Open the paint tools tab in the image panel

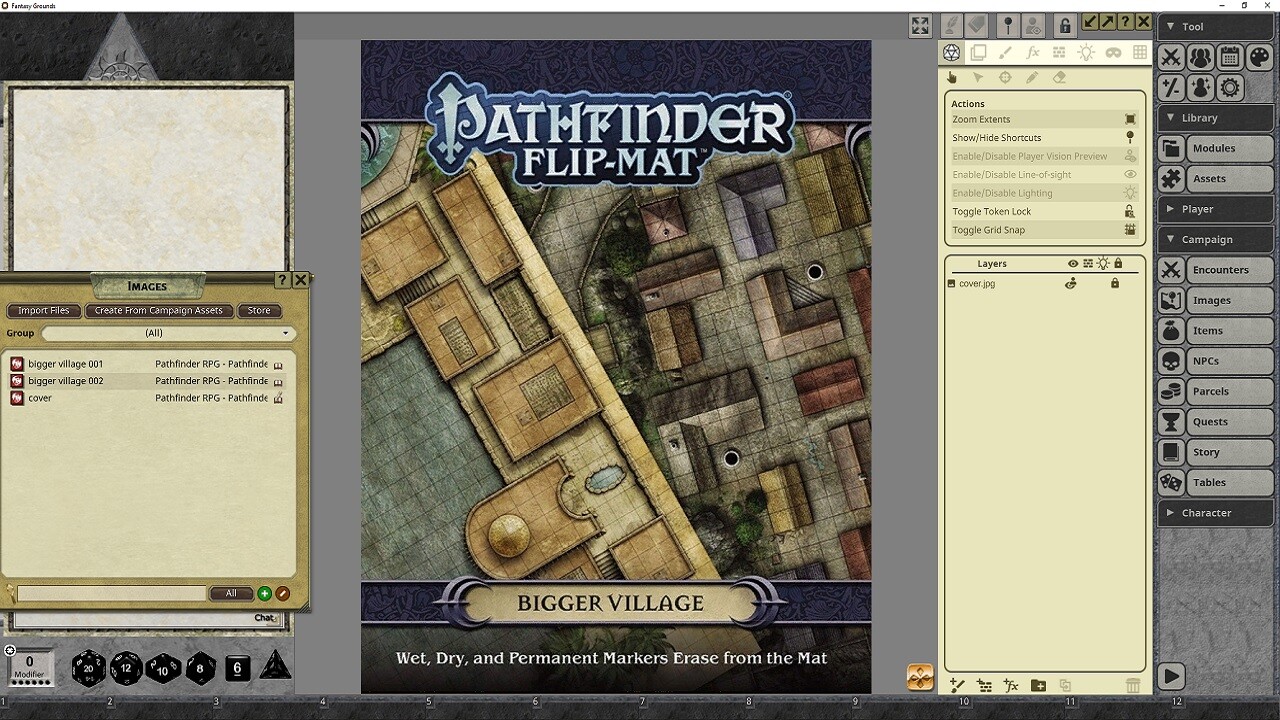pyautogui.click(x=1006, y=52)
